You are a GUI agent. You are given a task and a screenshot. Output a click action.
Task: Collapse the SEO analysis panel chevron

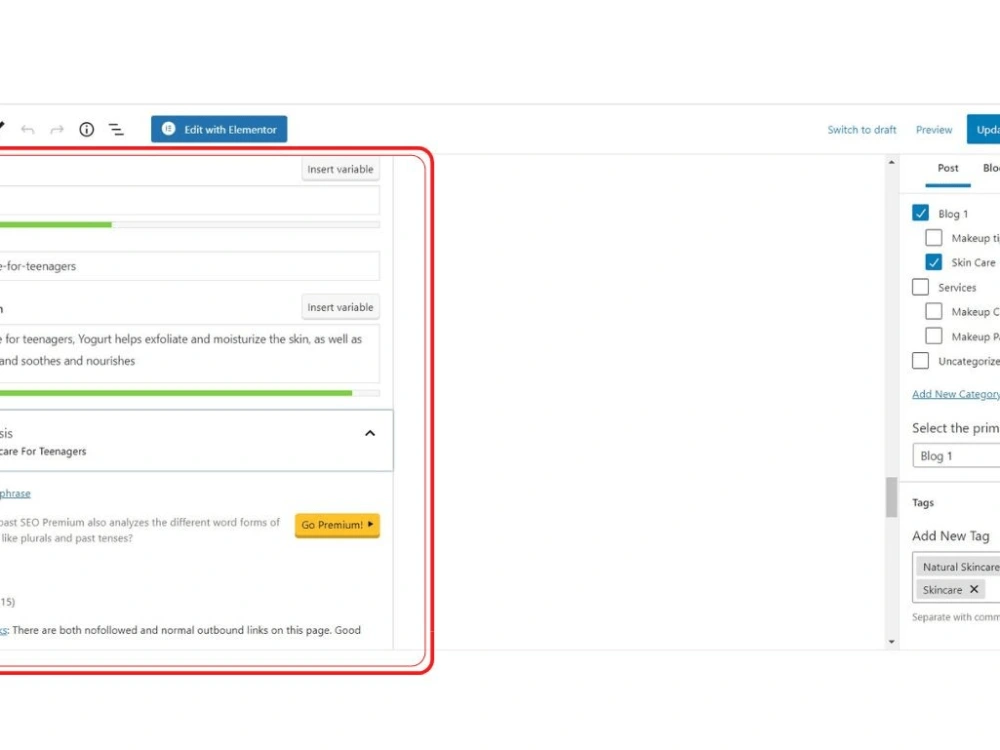pyautogui.click(x=370, y=434)
